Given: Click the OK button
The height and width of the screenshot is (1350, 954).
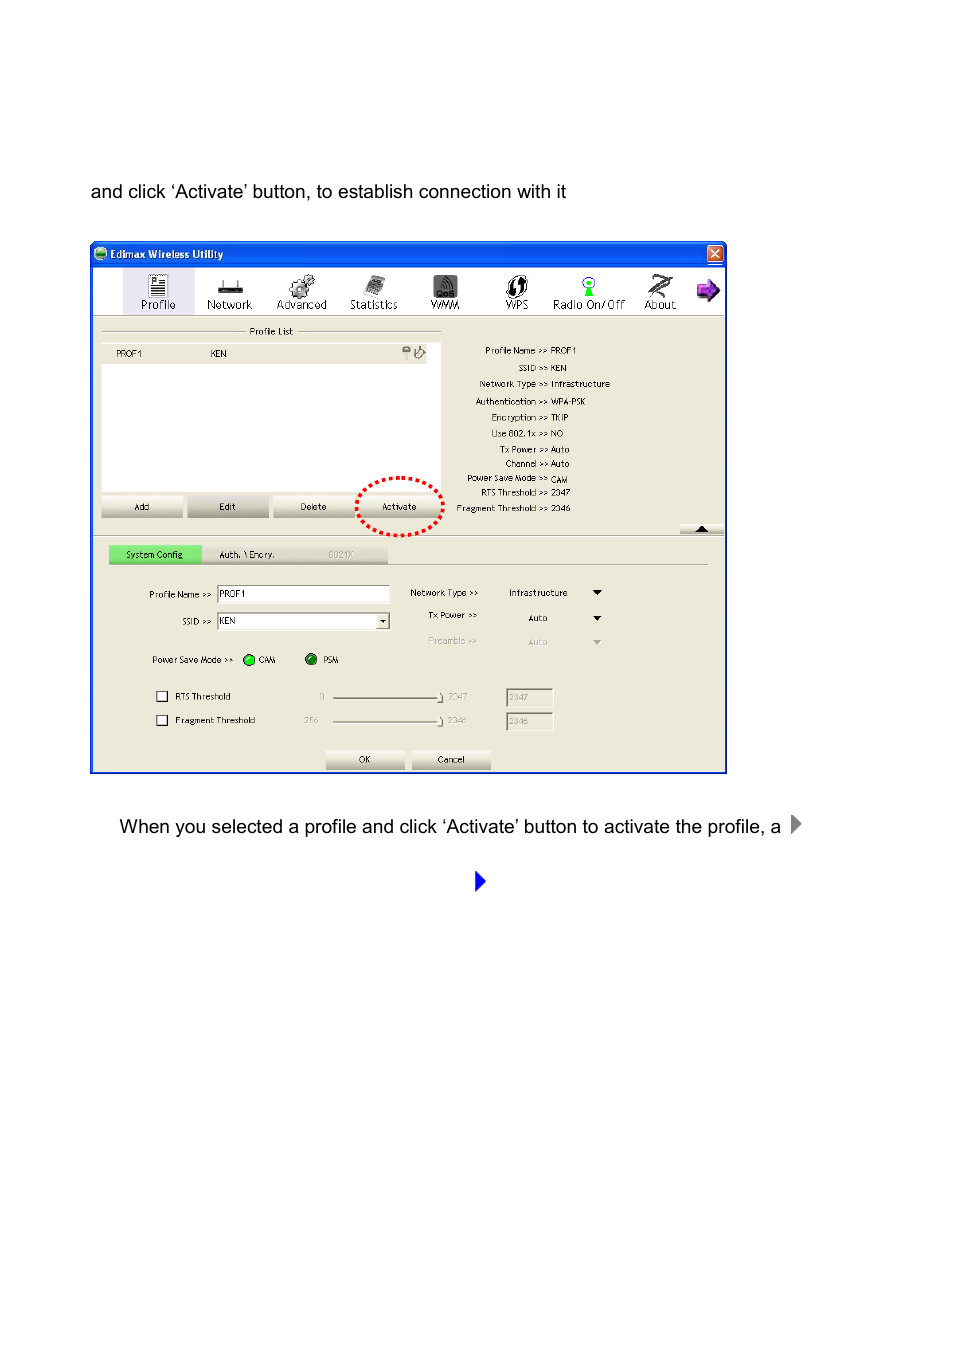Looking at the screenshot, I should (x=365, y=760).
